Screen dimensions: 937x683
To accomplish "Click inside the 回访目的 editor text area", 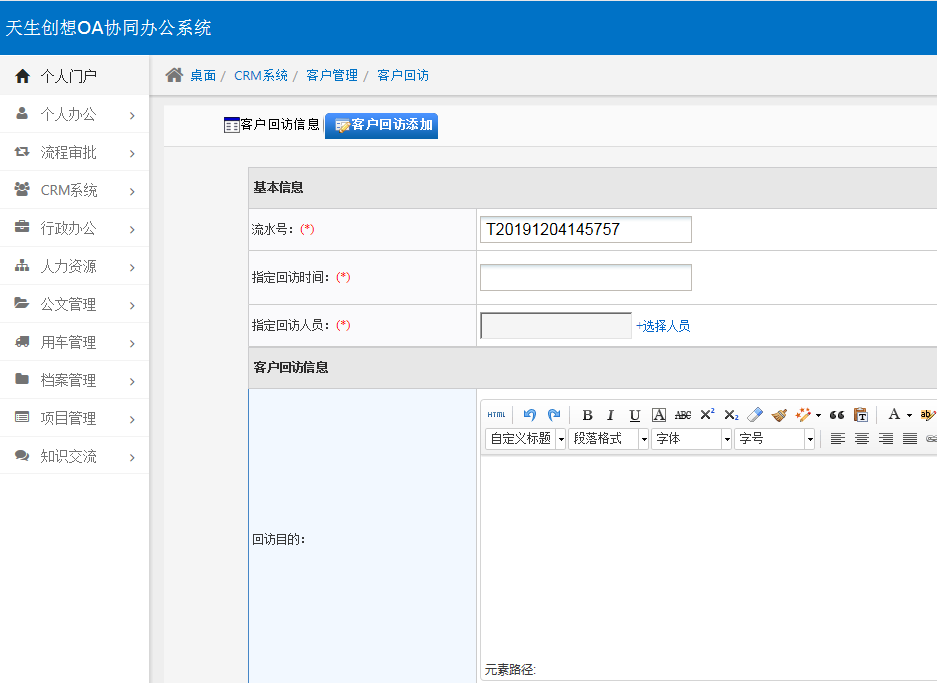I will tap(708, 556).
